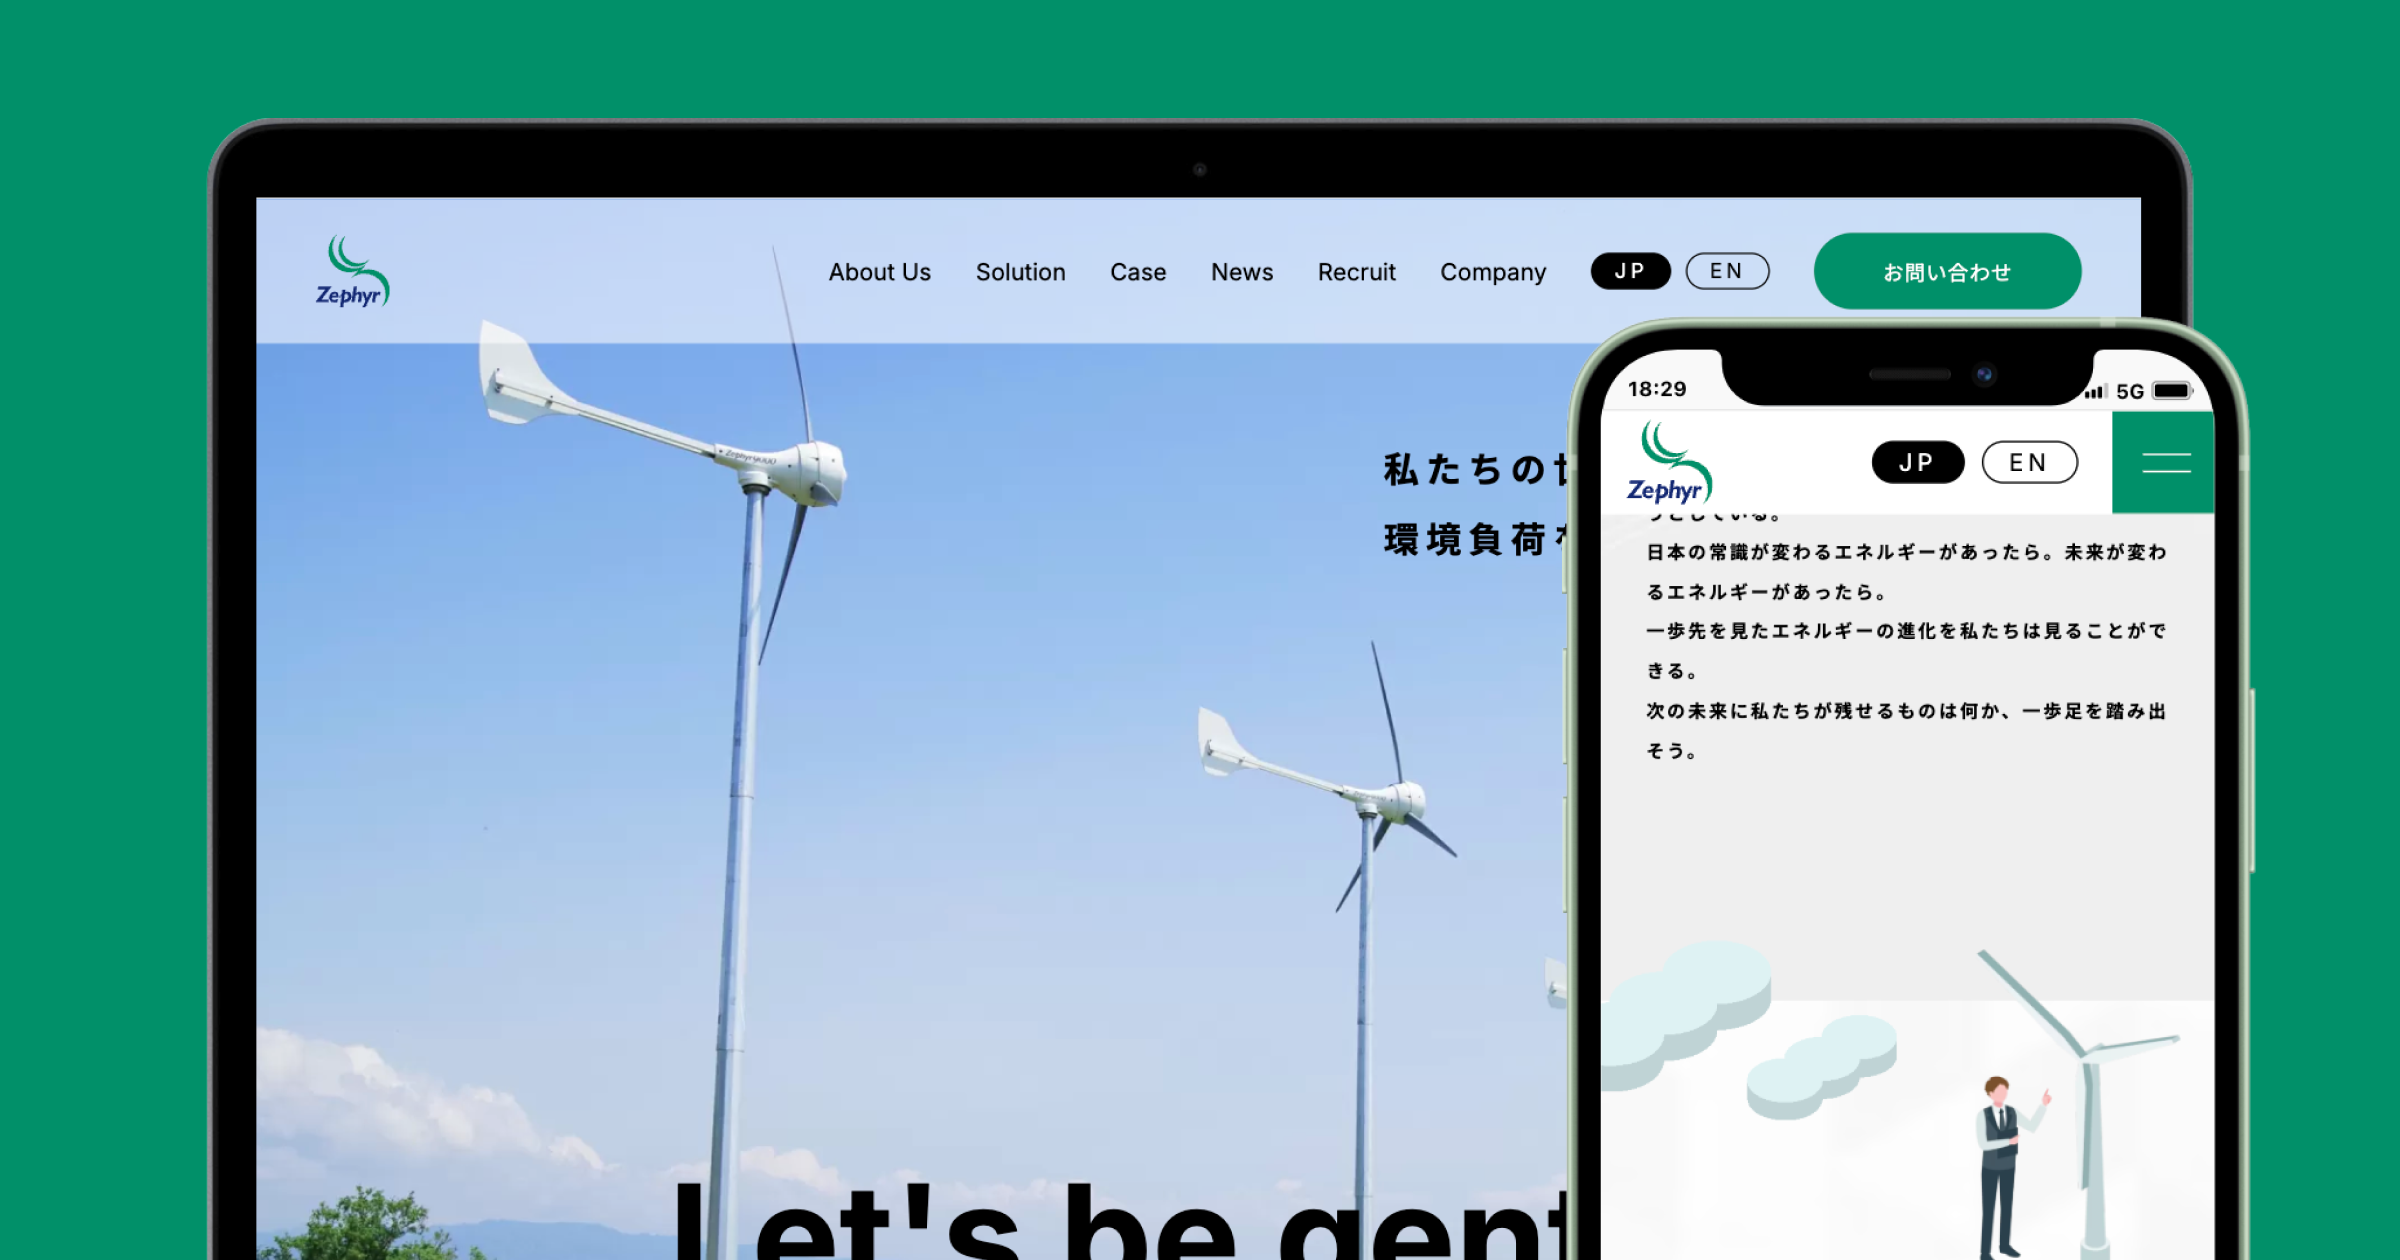Click the signal bars in phone status bar
The image size is (2400, 1260).
coord(2096,392)
